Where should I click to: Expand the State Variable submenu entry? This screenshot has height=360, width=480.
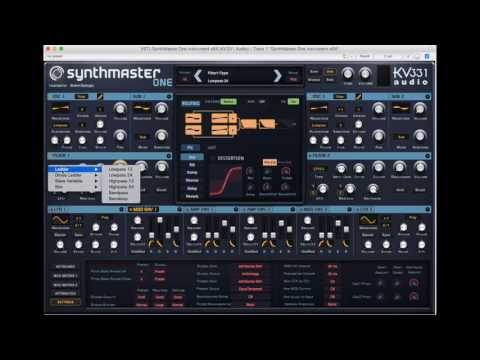pos(75,181)
